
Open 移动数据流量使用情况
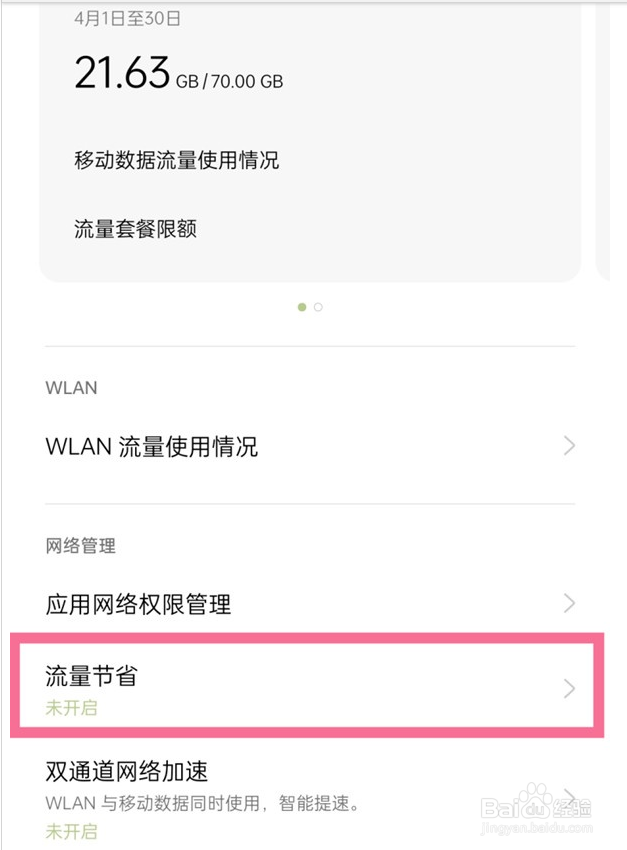(177, 160)
